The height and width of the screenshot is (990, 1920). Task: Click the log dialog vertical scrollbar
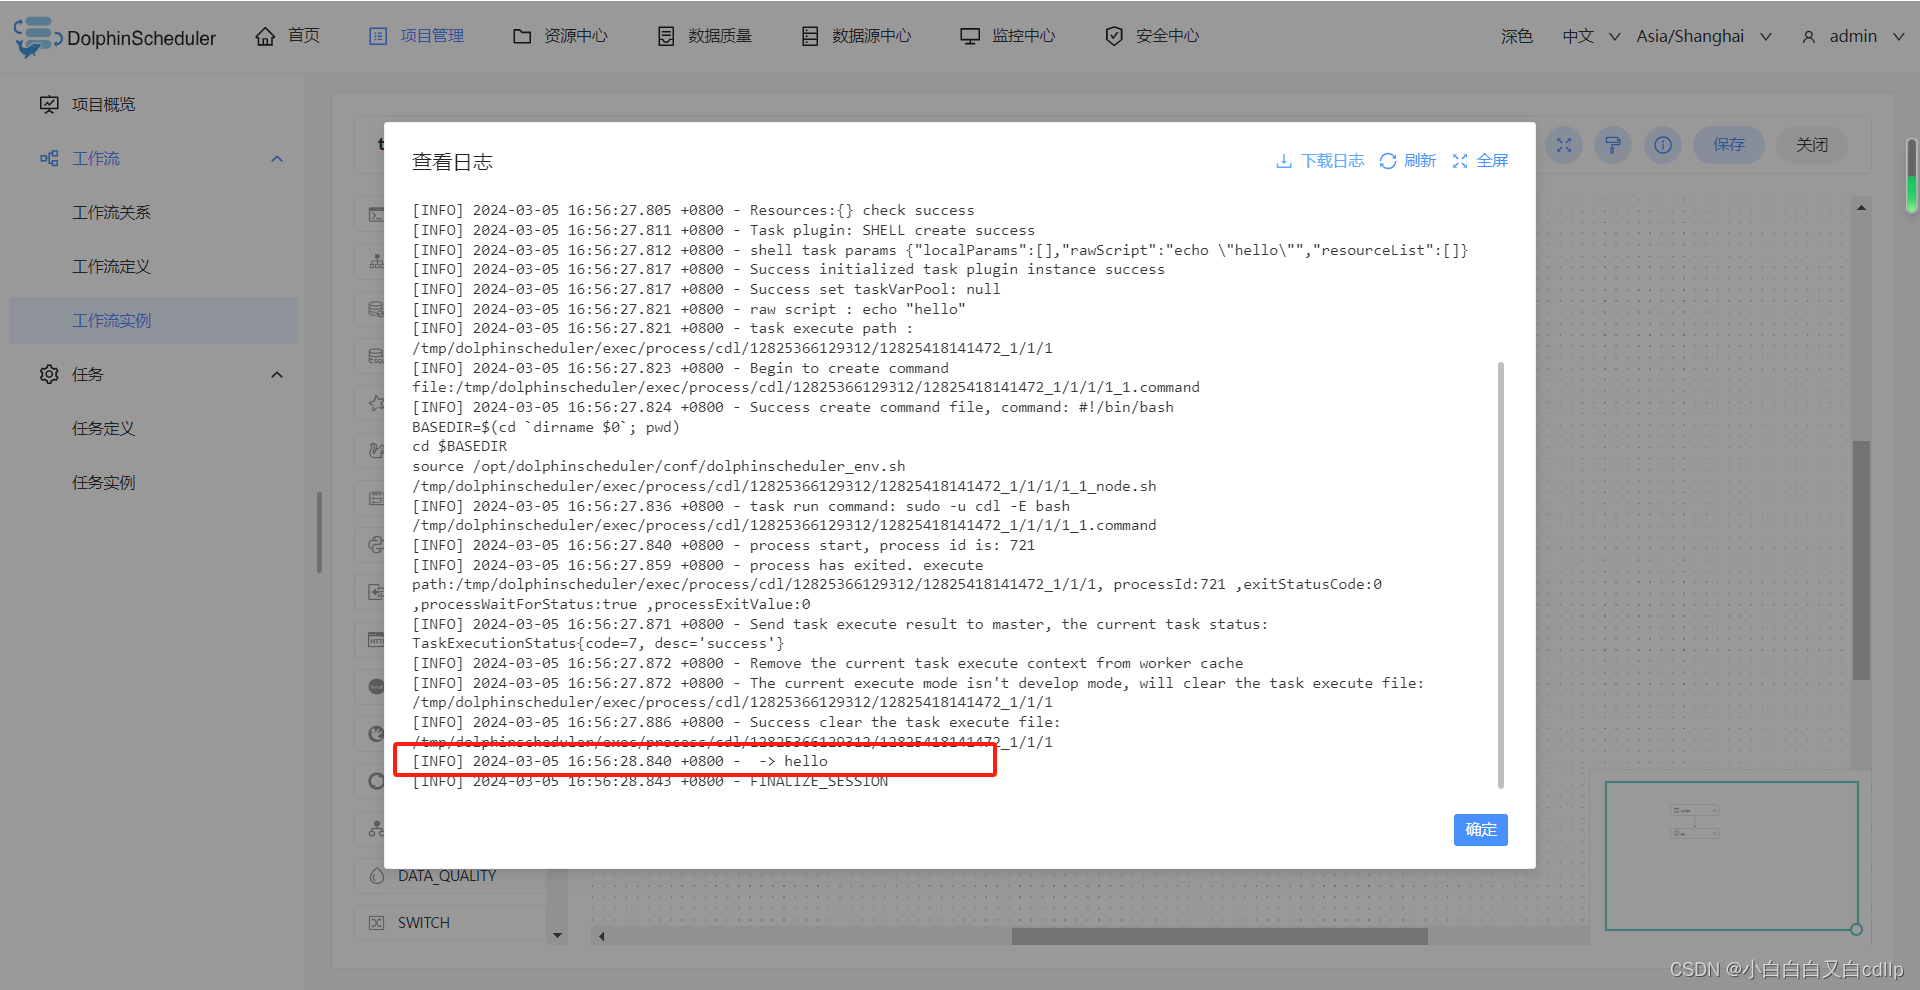tap(1501, 575)
